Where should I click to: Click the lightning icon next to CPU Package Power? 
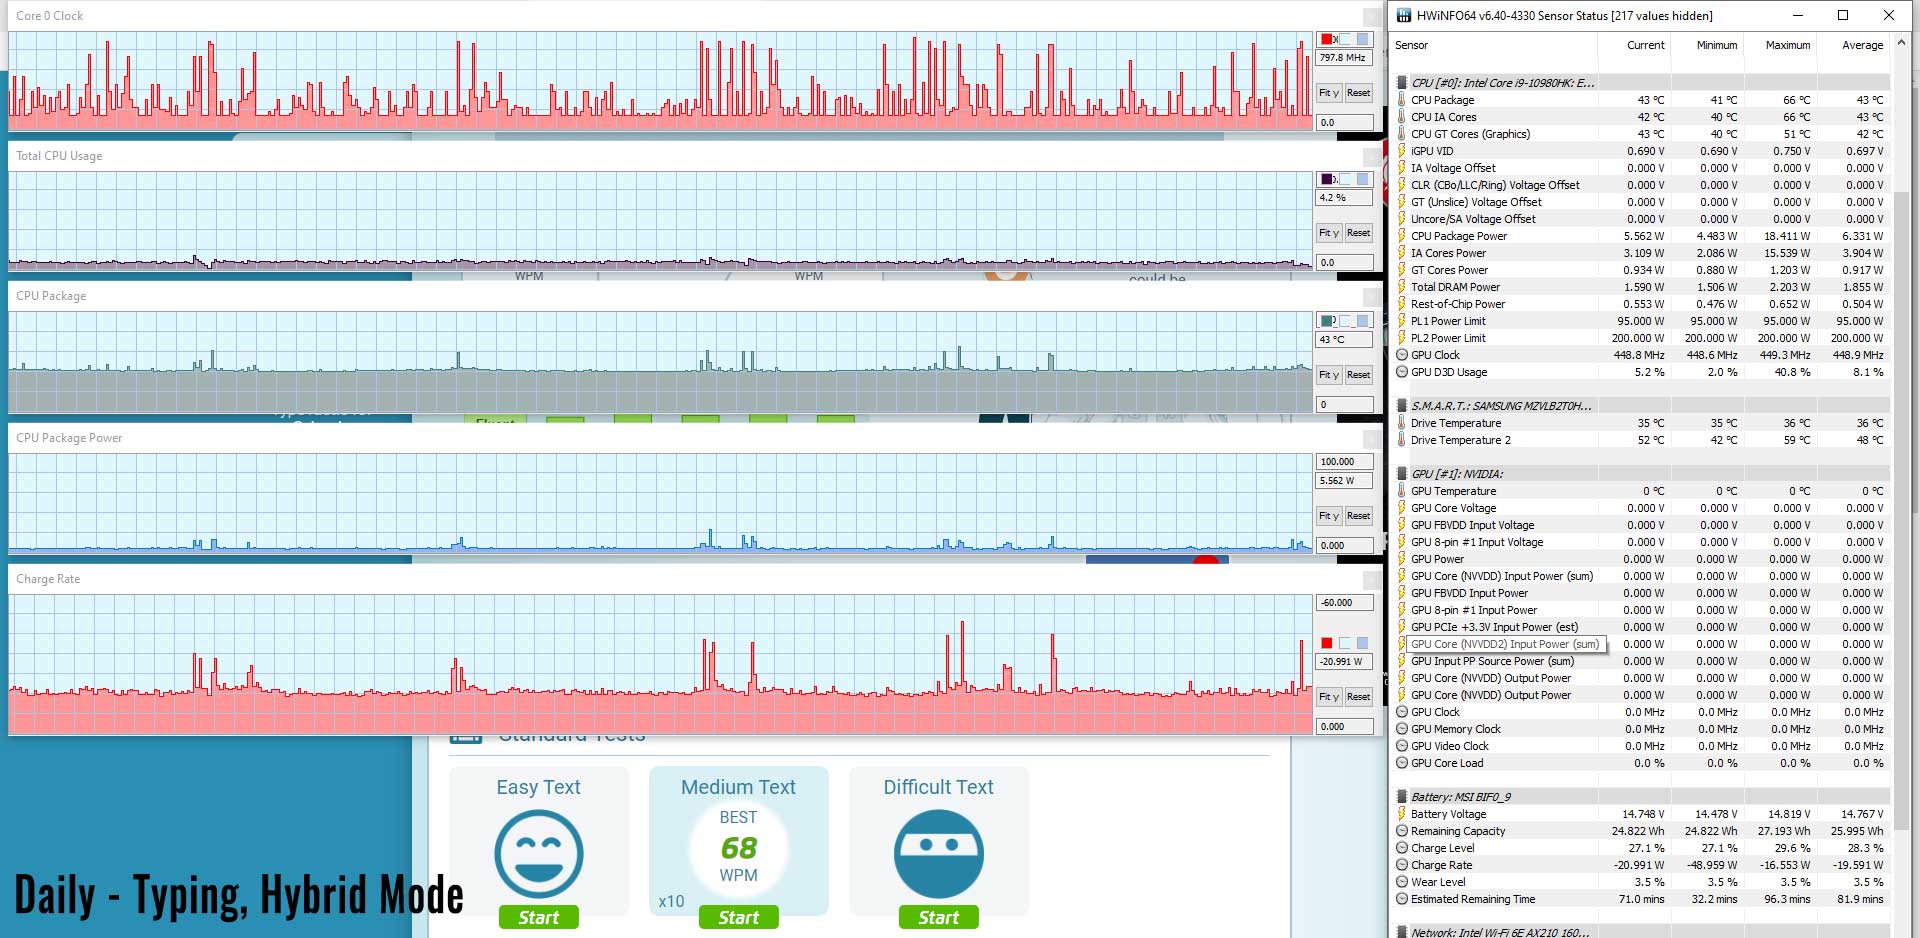(1402, 236)
